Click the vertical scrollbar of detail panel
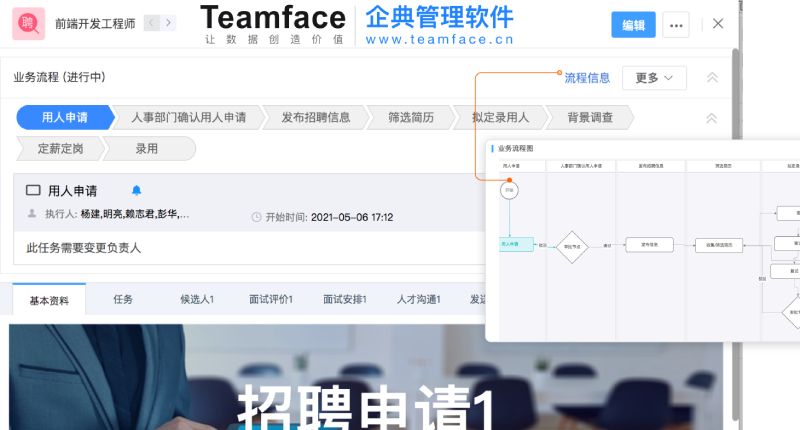 coord(735,234)
